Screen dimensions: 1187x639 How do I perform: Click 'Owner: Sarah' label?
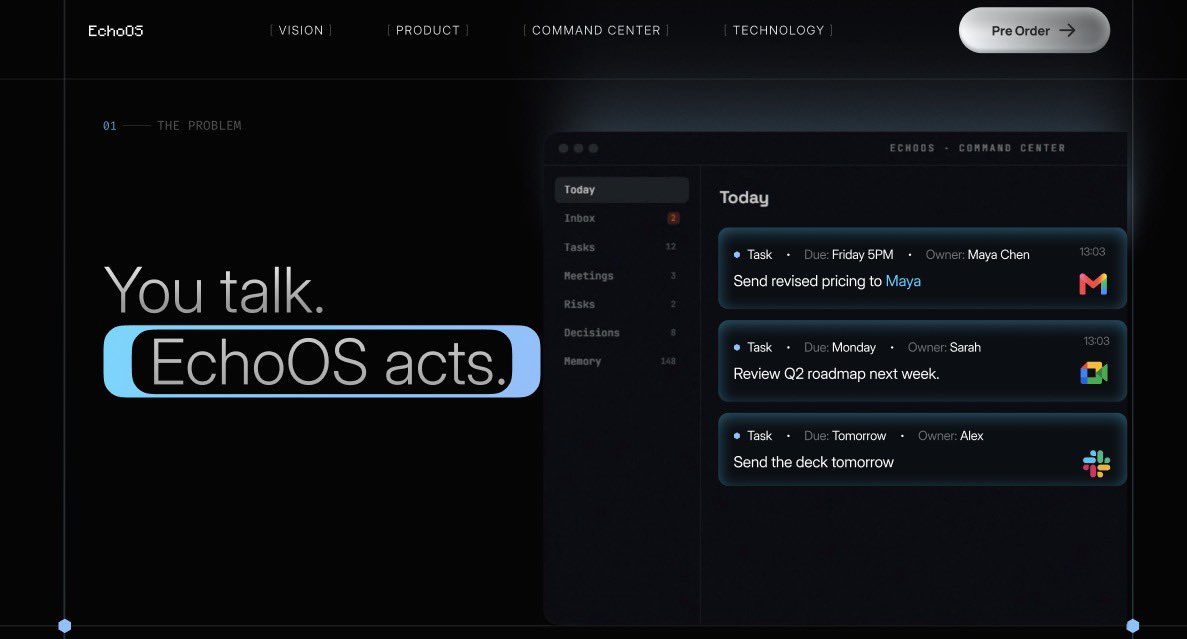944,348
